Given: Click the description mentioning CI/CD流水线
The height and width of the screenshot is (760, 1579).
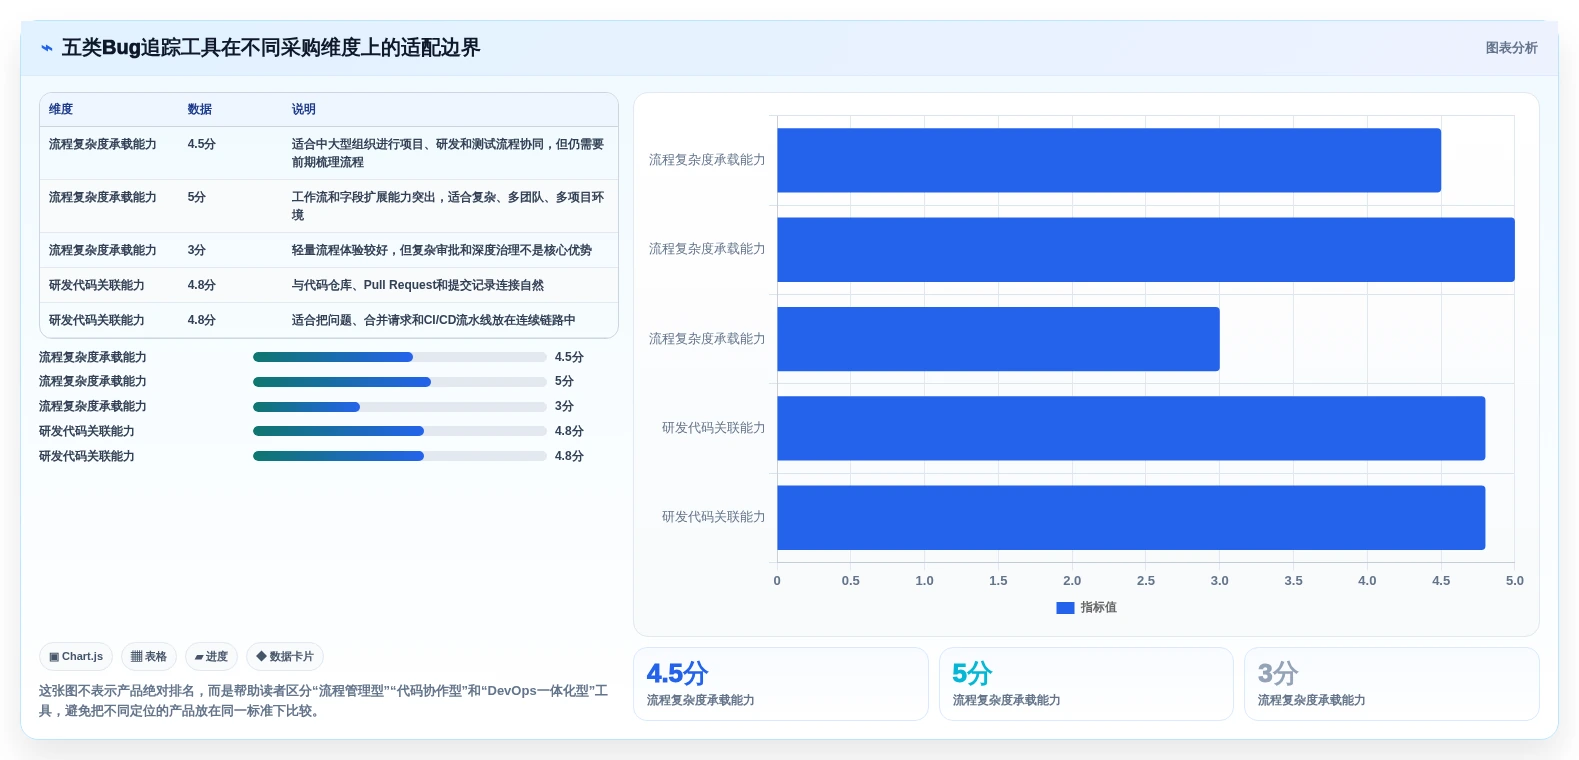Looking at the screenshot, I should coord(433,320).
